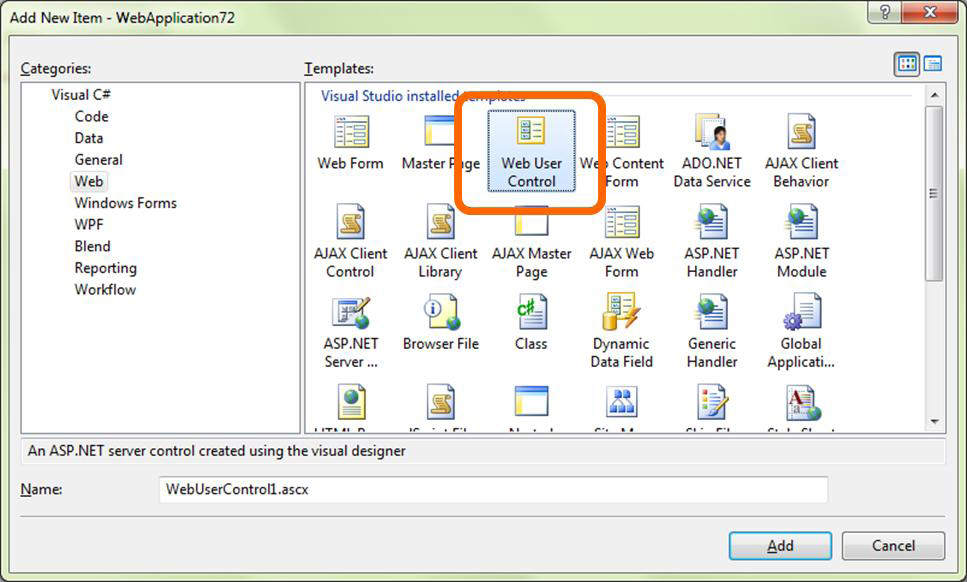Choose the ASP.NET Server control template
The height and width of the screenshot is (582, 967).
pyautogui.click(x=350, y=332)
